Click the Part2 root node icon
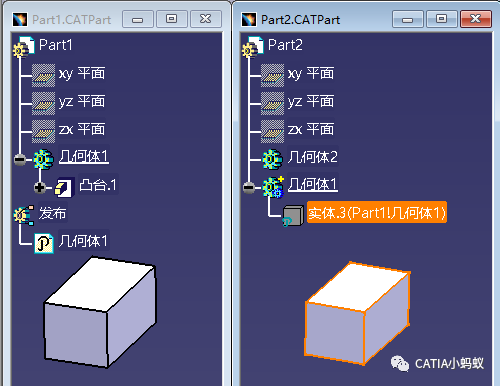Viewport: 500px width, 386px height. [253, 47]
